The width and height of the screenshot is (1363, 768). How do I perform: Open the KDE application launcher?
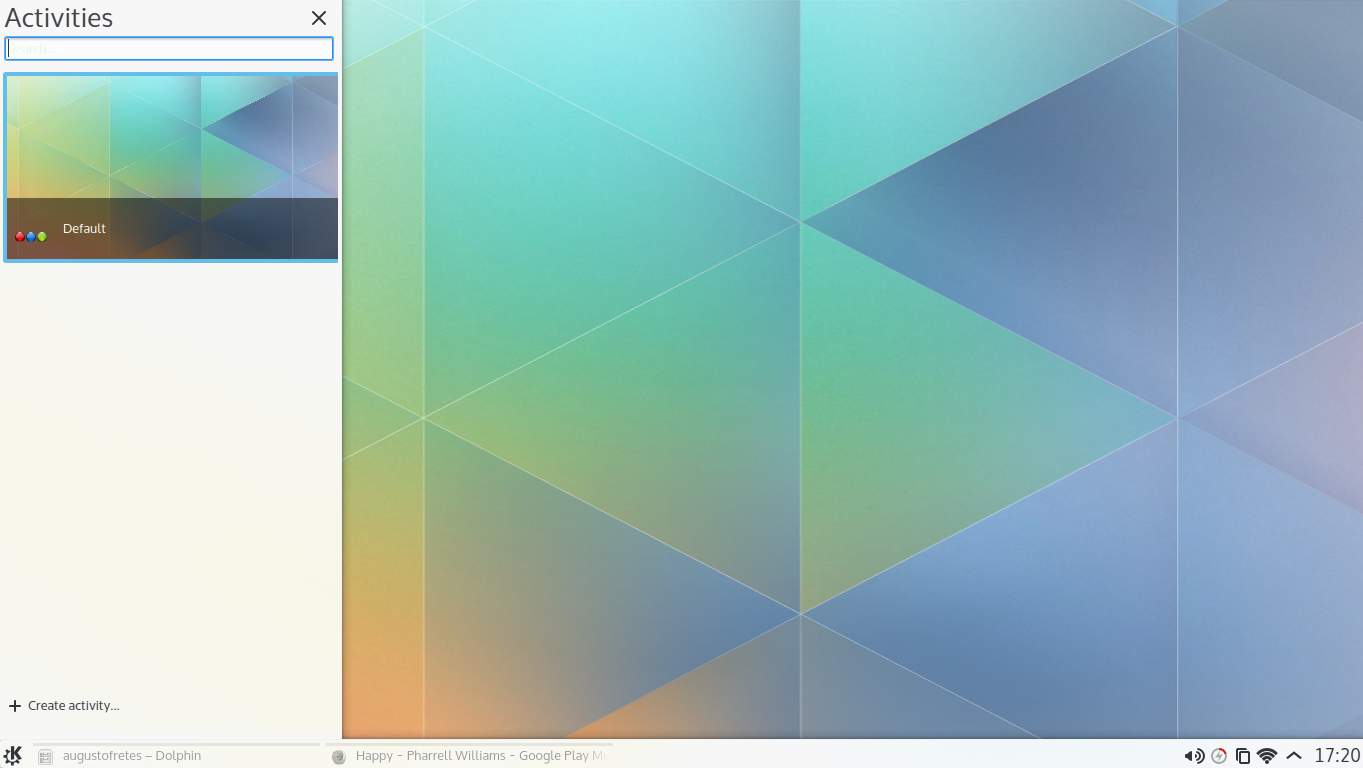pyautogui.click(x=13, y=755)
